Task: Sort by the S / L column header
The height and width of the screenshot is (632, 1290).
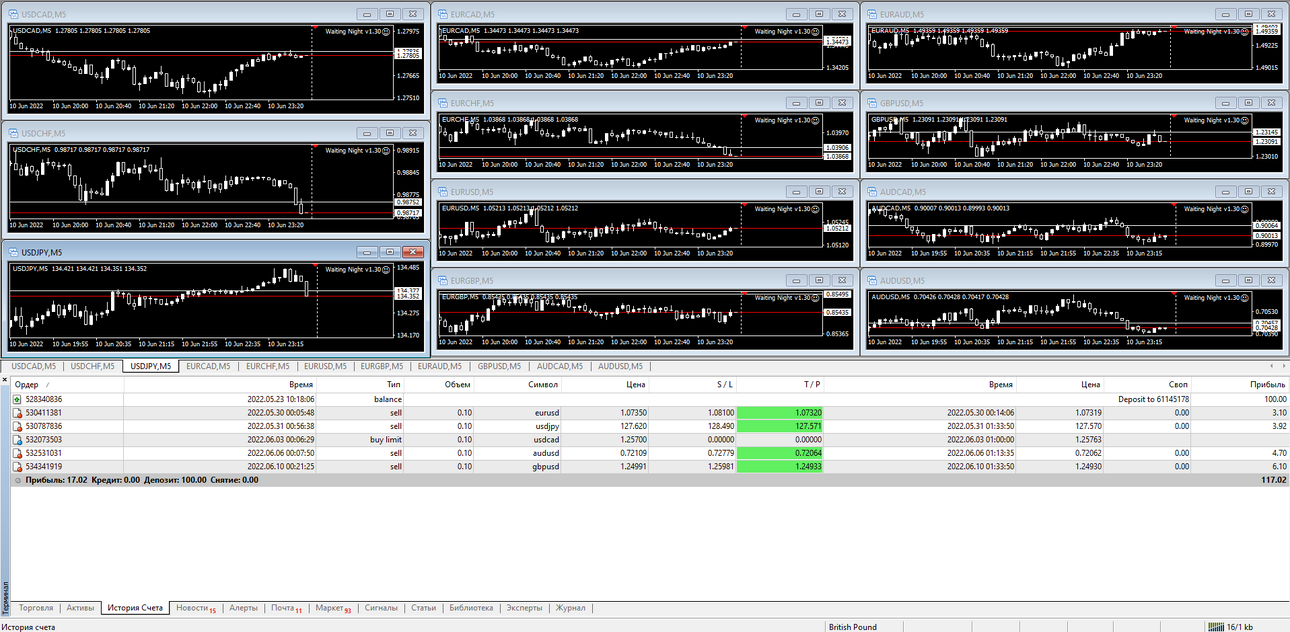Action: pos(692,384)
